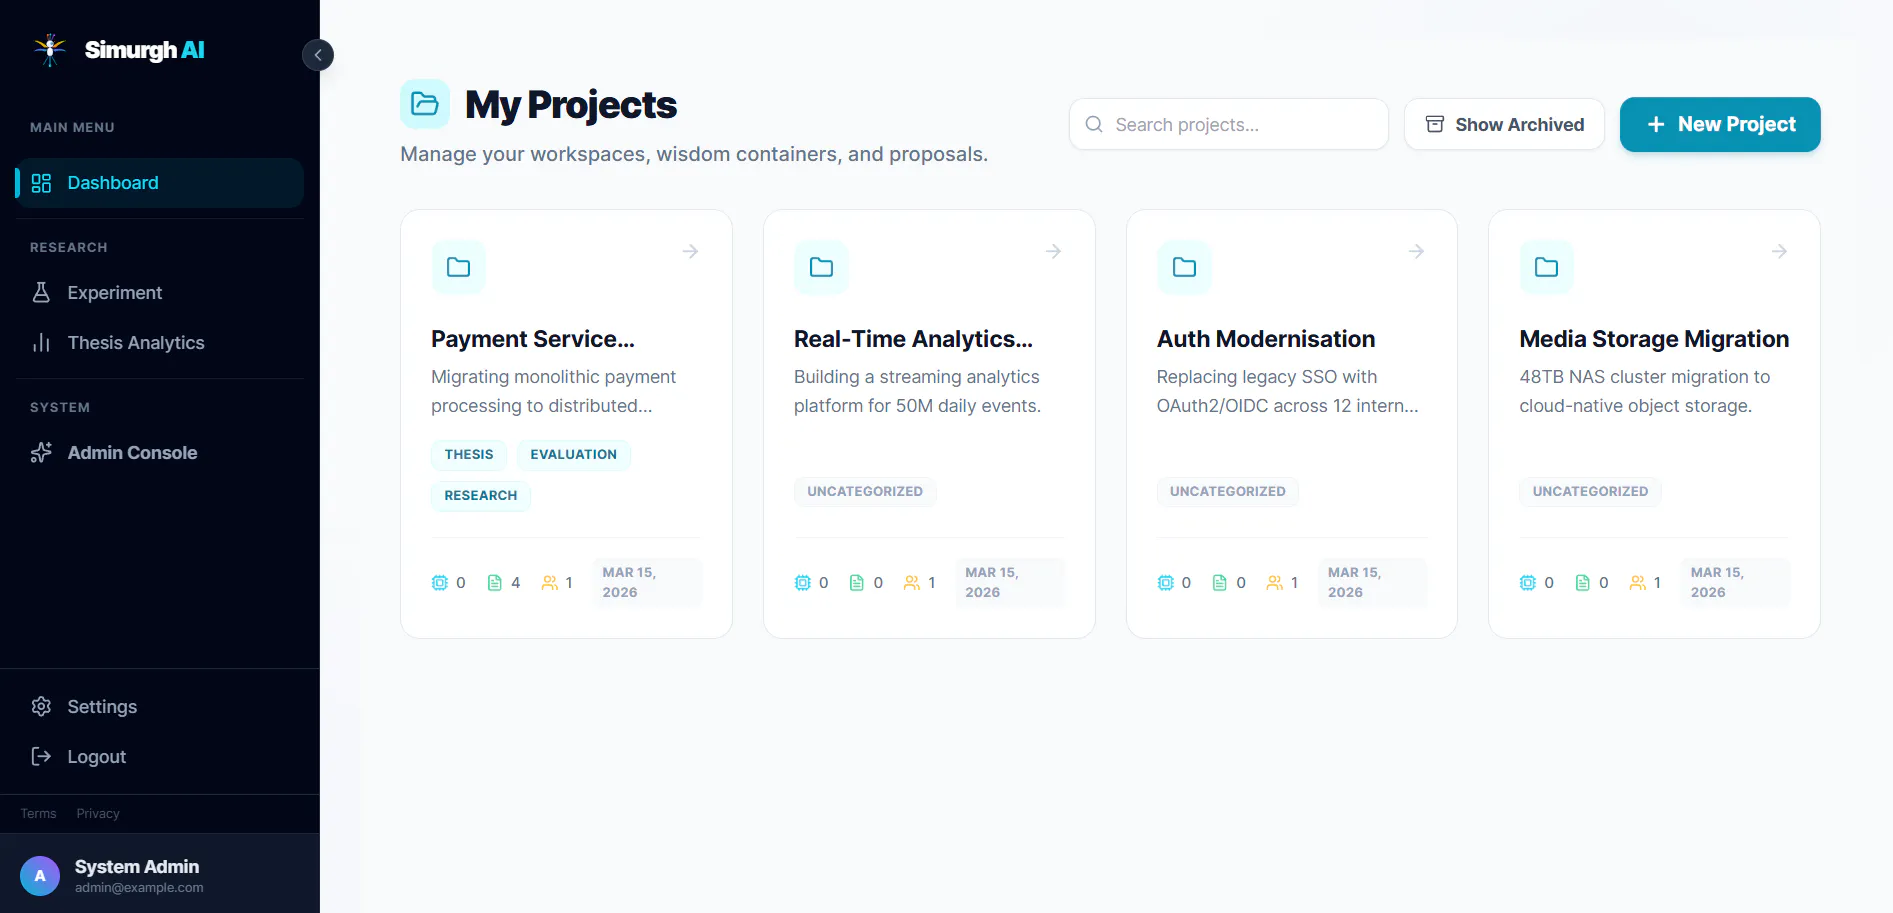Open the Dashboard menu item

[x=159, y=183]
